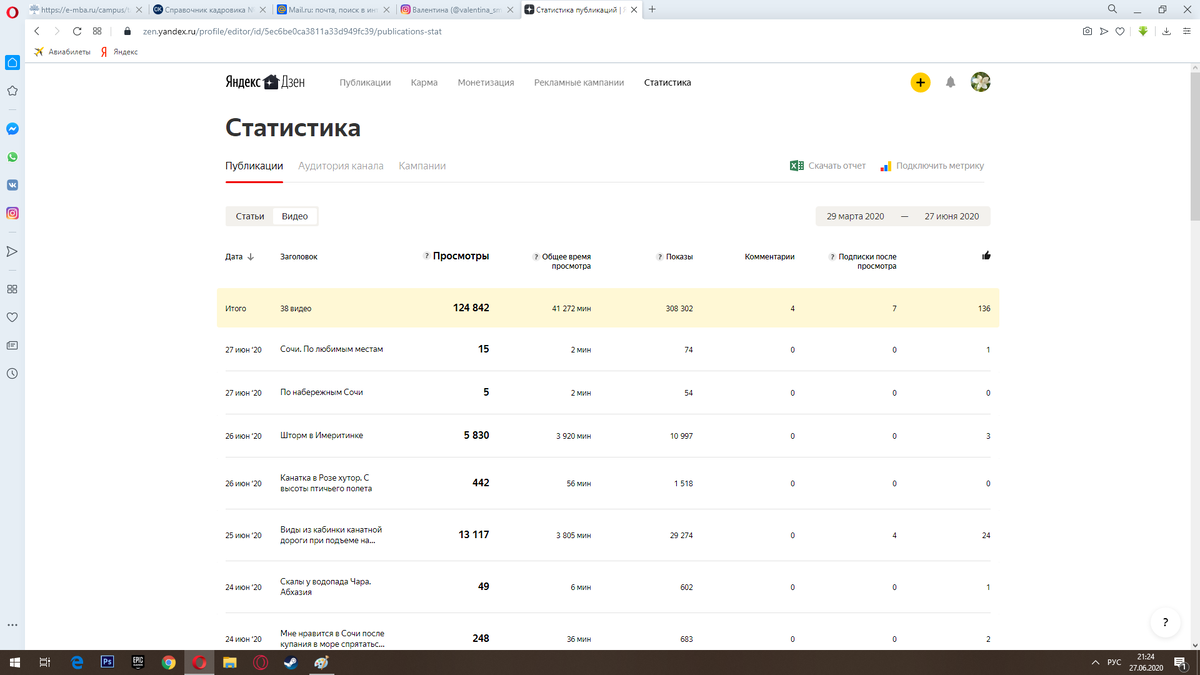Click the Просмотры column header
Screen dimensions: 1200x675
tap(461, 256)
